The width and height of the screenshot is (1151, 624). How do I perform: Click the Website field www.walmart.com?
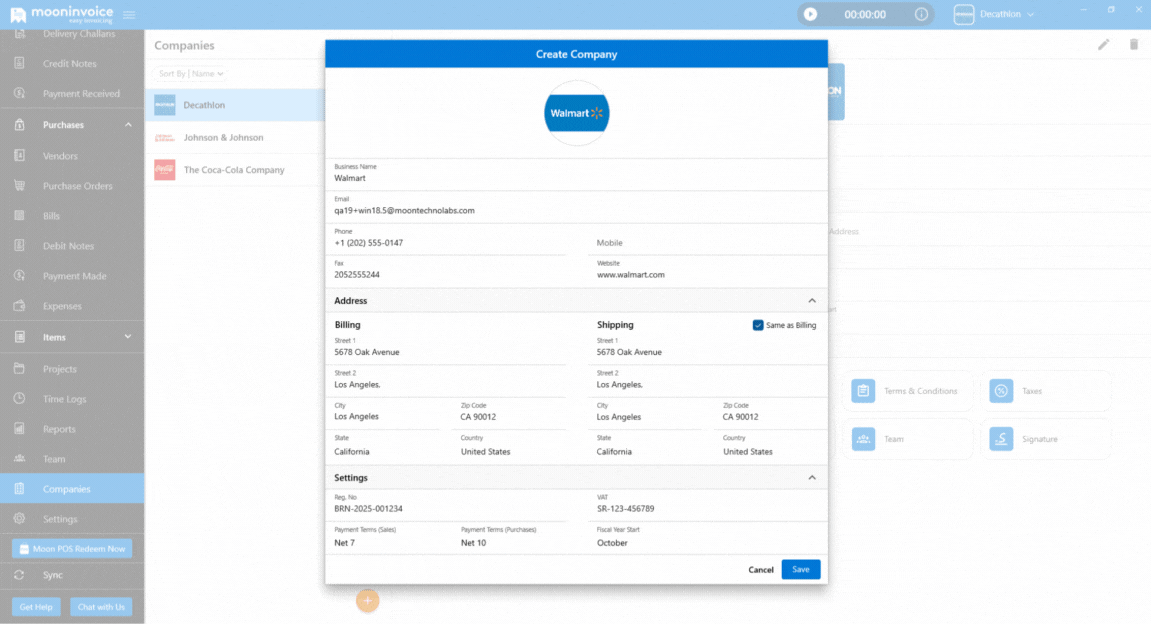click(x=708, y=270)
